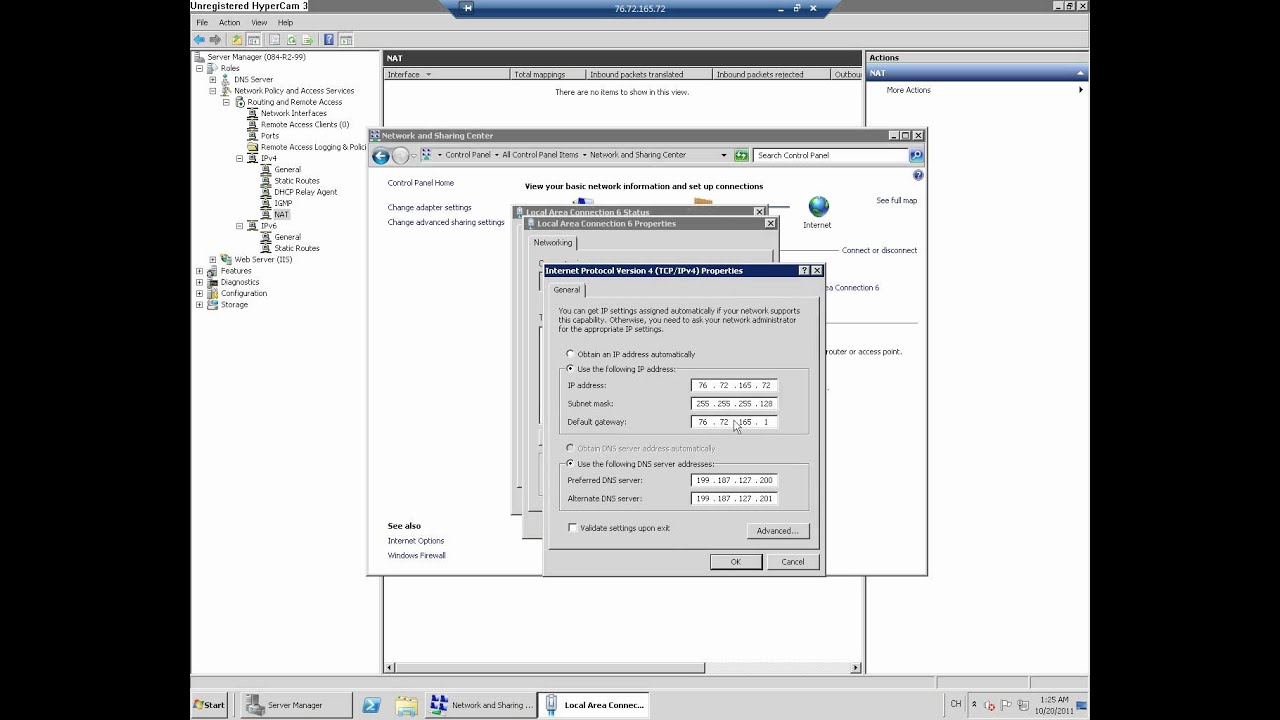Click the Refresh icon in Server Manager toolbar
Image resolution: width=1280 pixels, height=720 pixels.
292,40
